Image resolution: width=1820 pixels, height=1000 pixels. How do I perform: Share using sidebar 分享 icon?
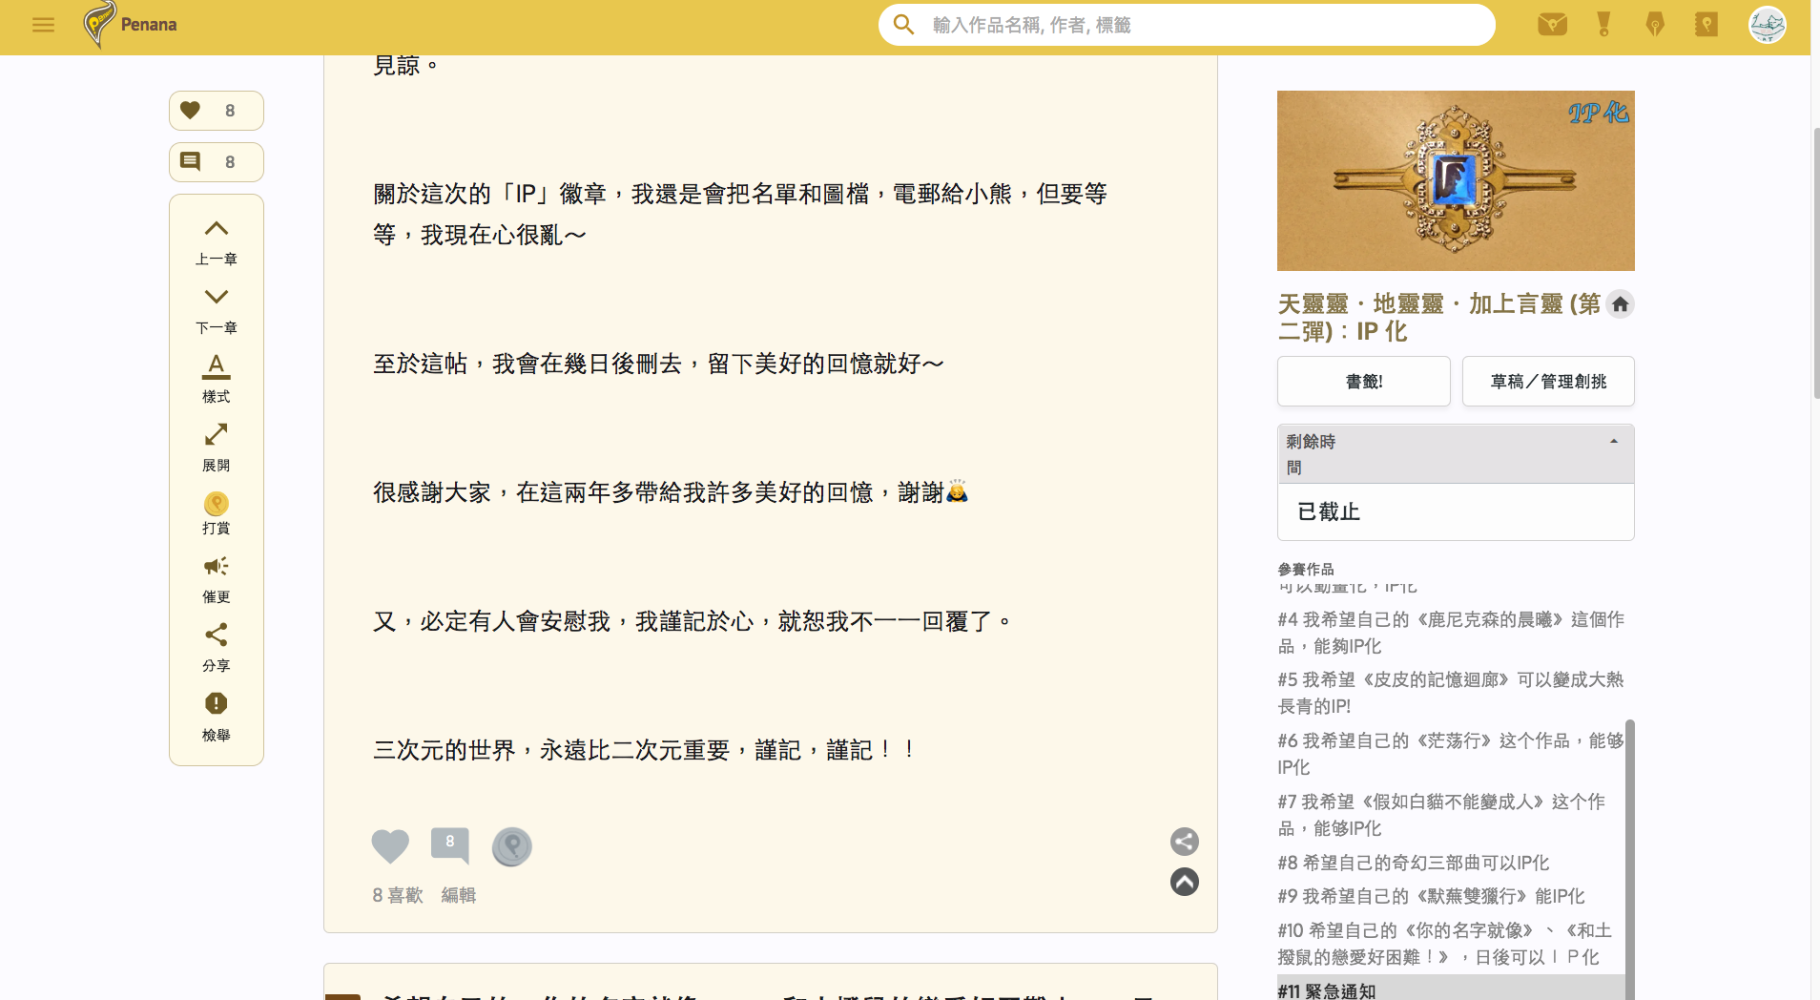coord(216,648)
